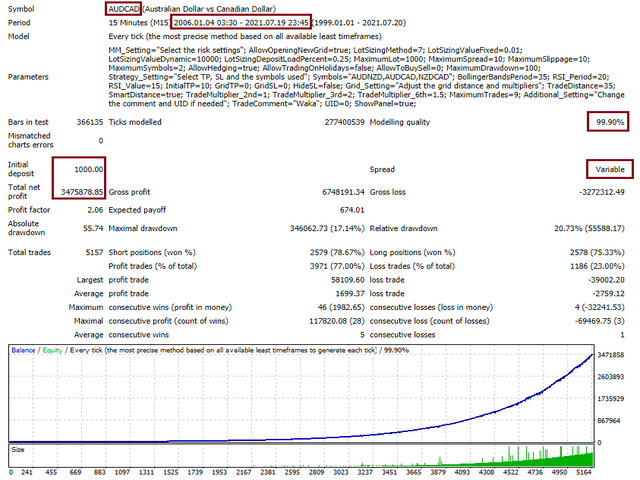The width and height of the screenshot is (640, 480).
Task: Click the expected payoff 674.01
Action: (352, 210)
